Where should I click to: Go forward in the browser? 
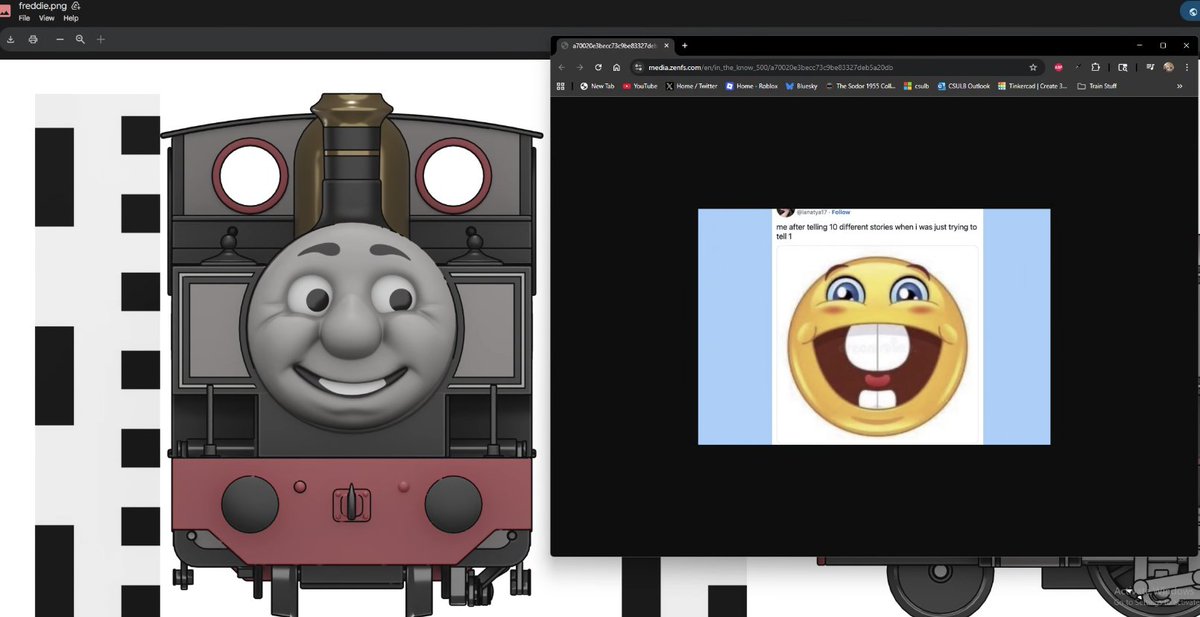[x=580, y=67]
